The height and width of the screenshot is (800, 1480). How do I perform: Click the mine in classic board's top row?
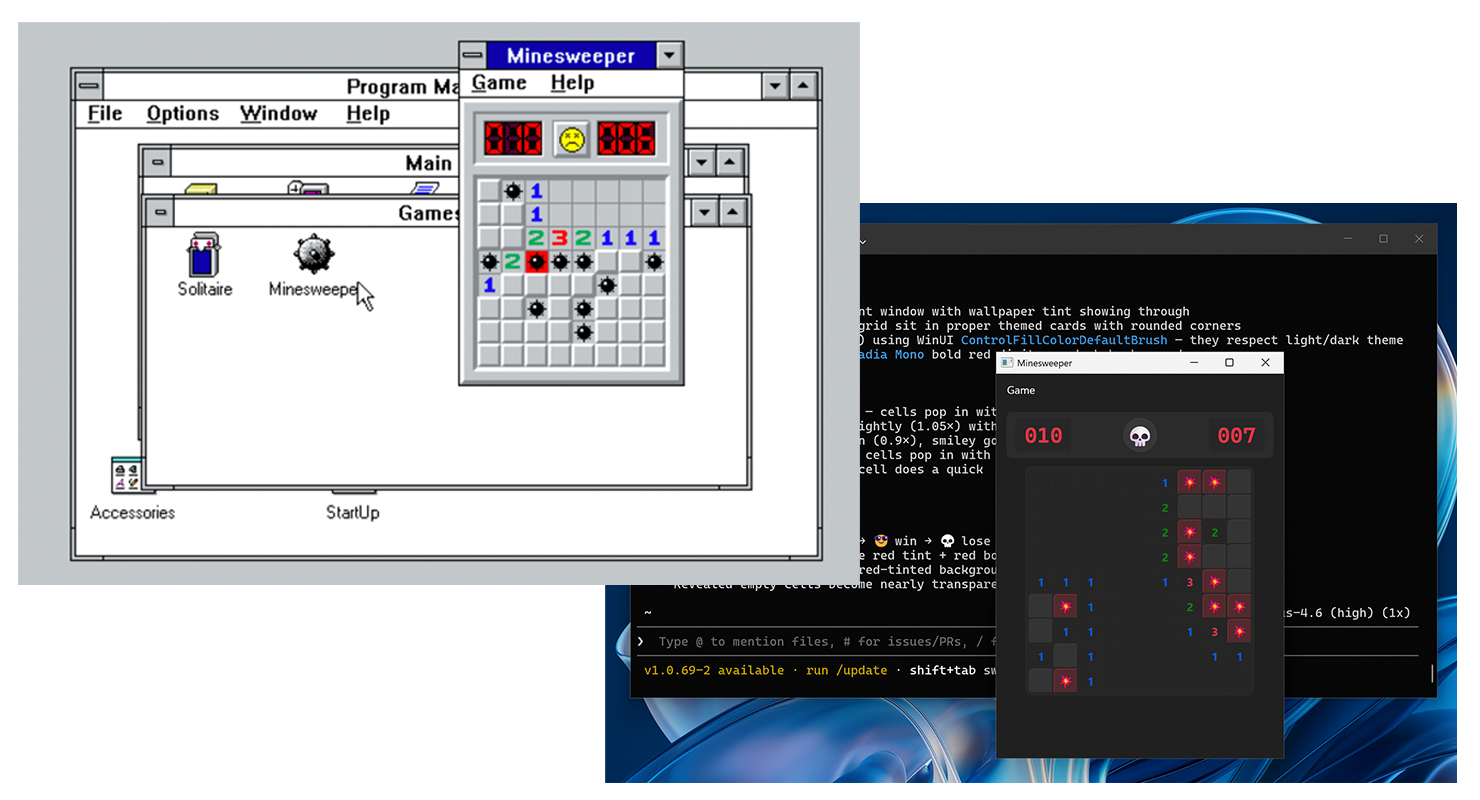513,190
